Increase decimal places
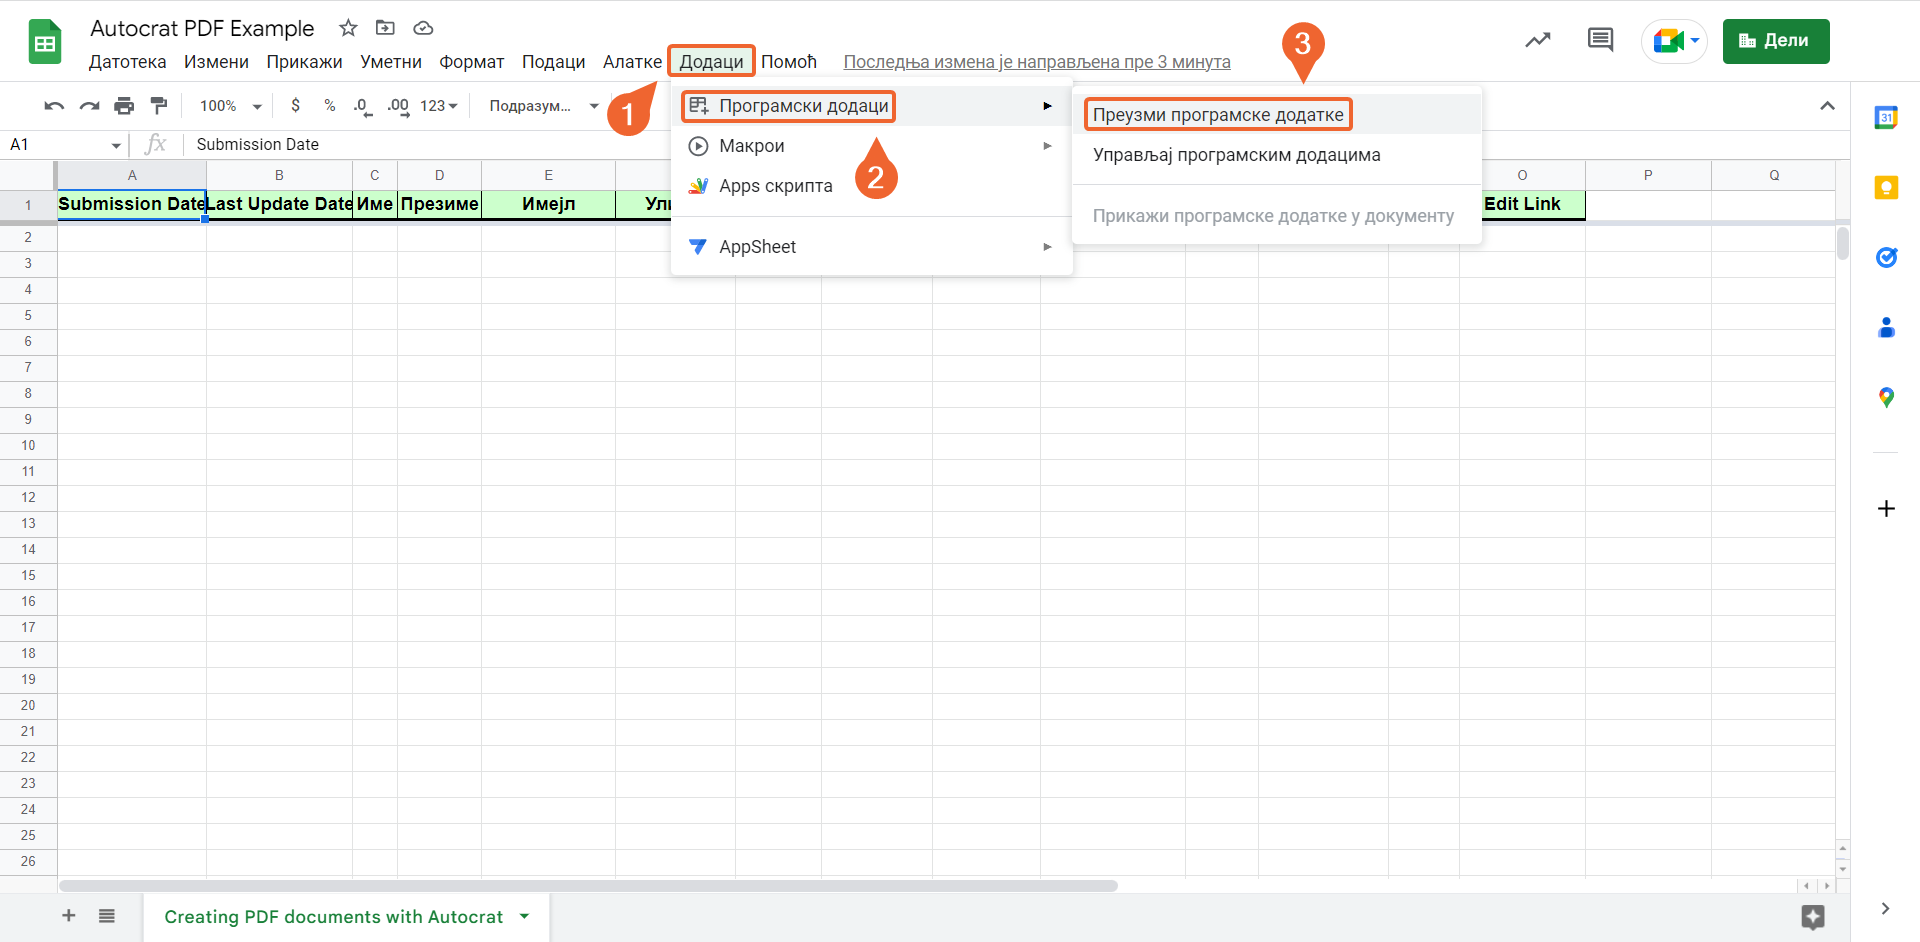1920x942 pixels. pyautogui.click(x=398, y=106)
